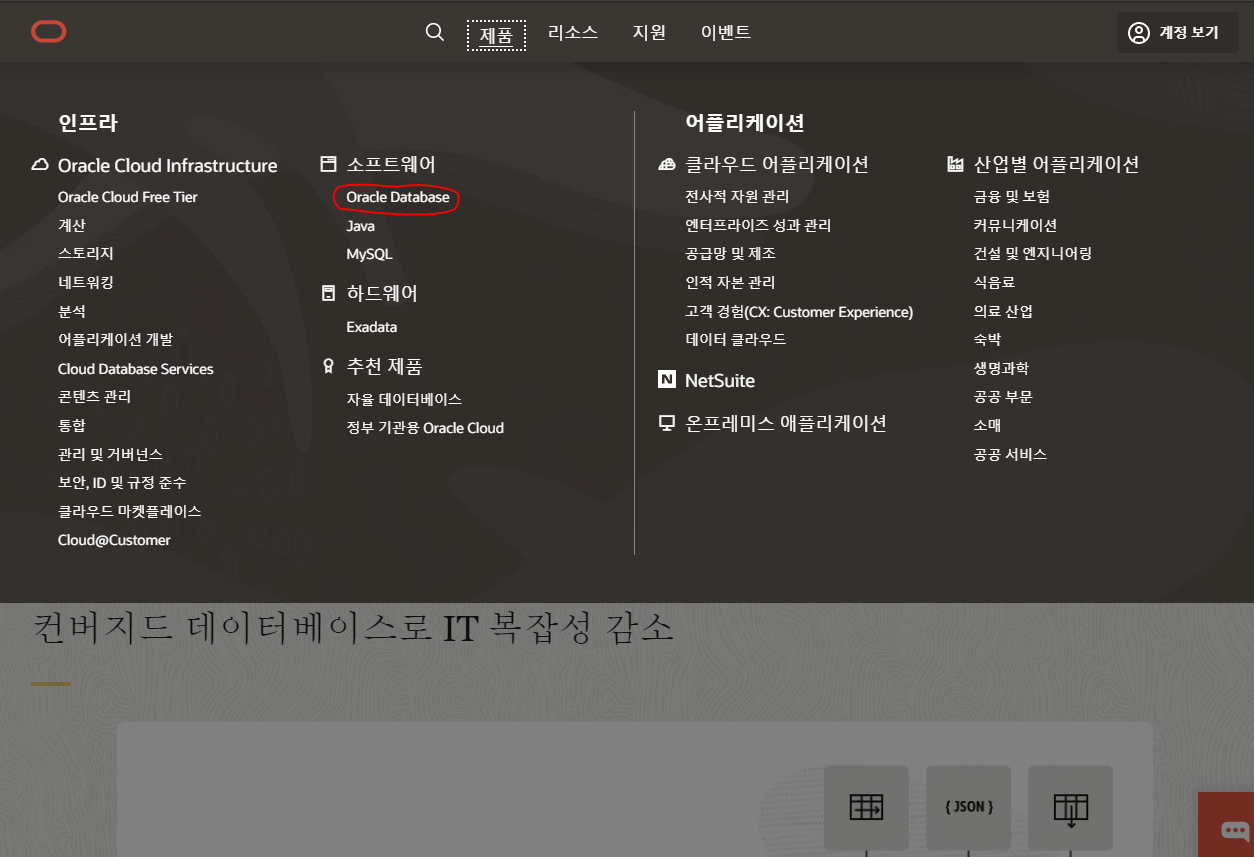Open 온프레미스 애플리케이션 text link

click(x=786, y=423)
